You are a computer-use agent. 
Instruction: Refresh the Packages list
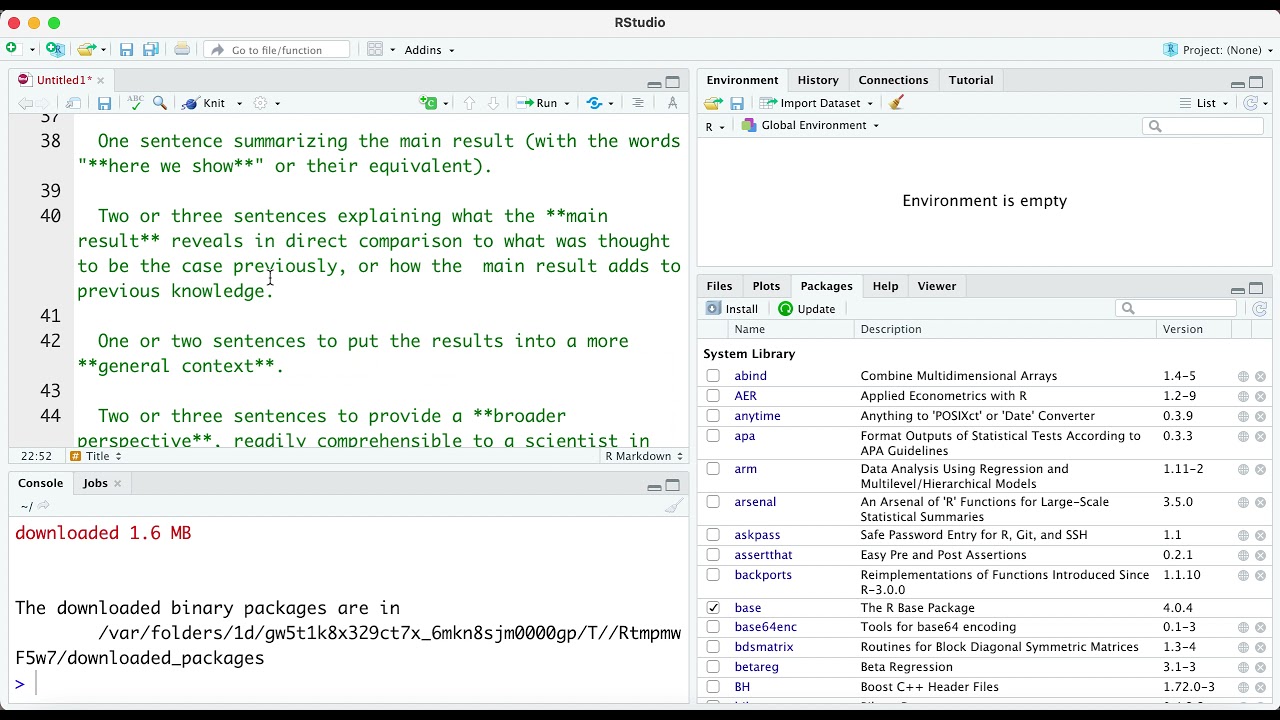(1260, 309)
